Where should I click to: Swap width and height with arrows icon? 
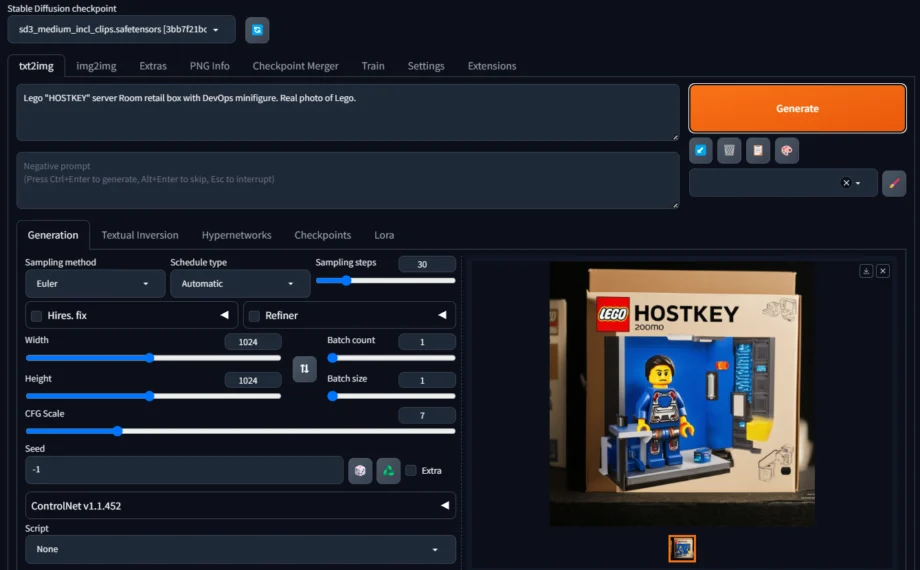click(x=305, y=369)
